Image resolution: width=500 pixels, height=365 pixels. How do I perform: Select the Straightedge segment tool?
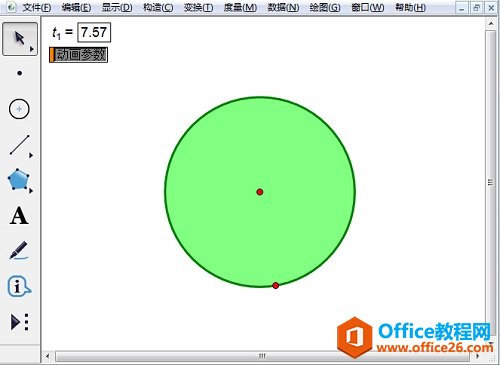point(19,145)
